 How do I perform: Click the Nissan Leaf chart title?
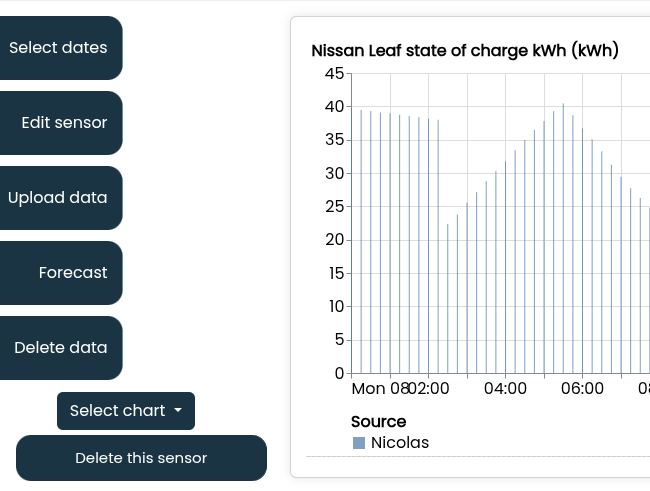[465, 50]
